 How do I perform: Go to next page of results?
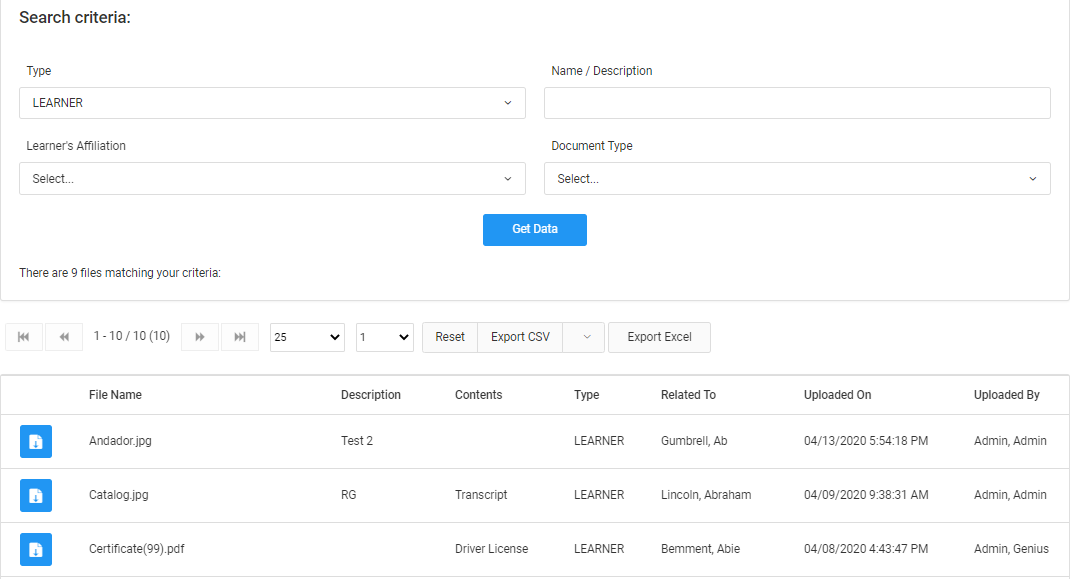pos(200,337)
